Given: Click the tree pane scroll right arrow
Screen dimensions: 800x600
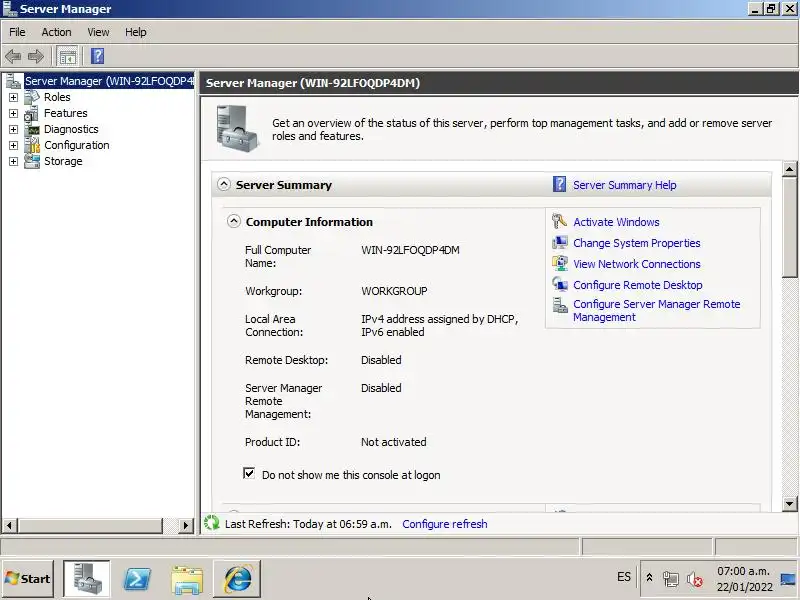Looking at the screenshot, I should tap(186, 525).
